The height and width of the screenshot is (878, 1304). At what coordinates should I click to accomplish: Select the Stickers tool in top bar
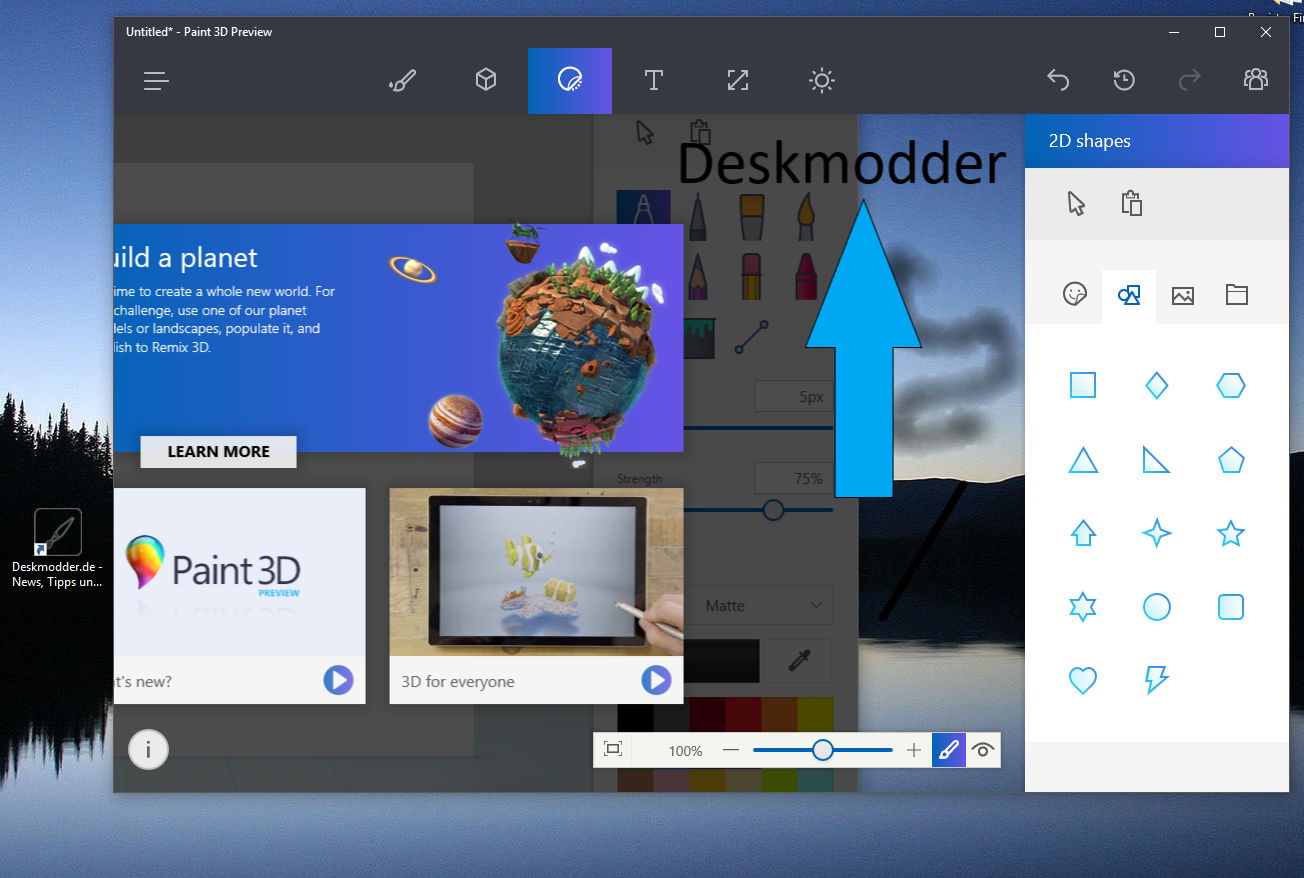(570, 81)
